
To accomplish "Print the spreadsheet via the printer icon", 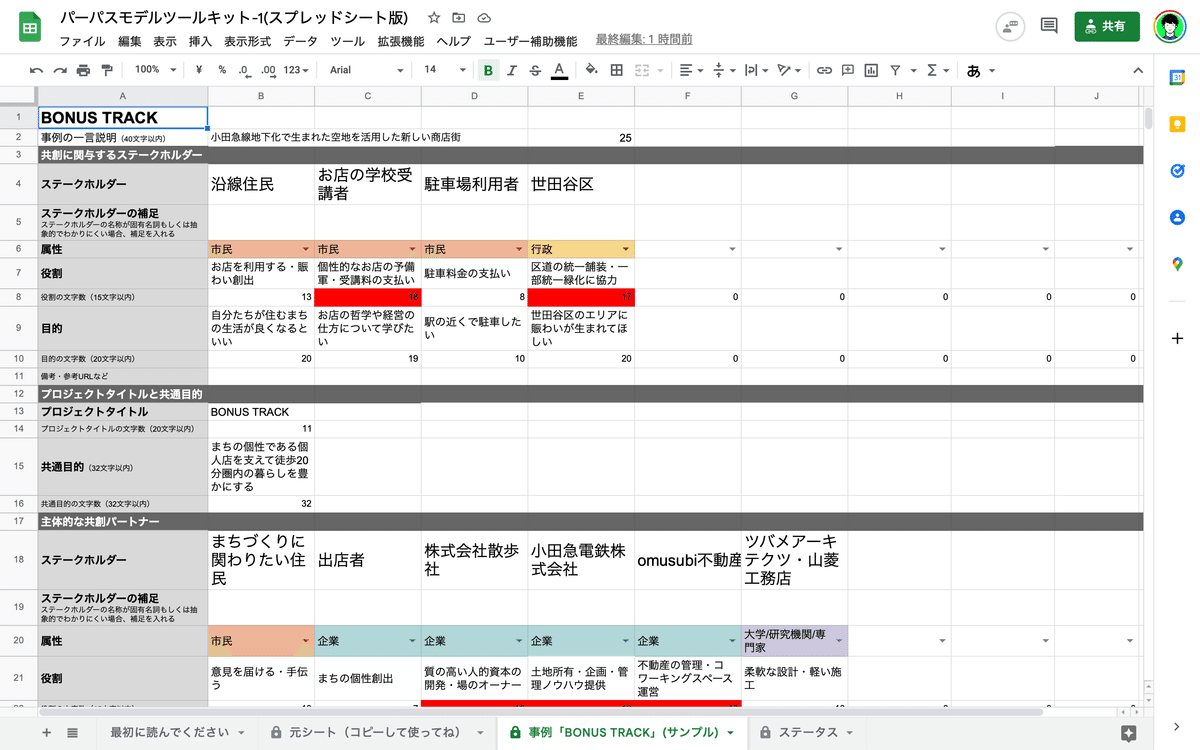I will click(83, 70).
